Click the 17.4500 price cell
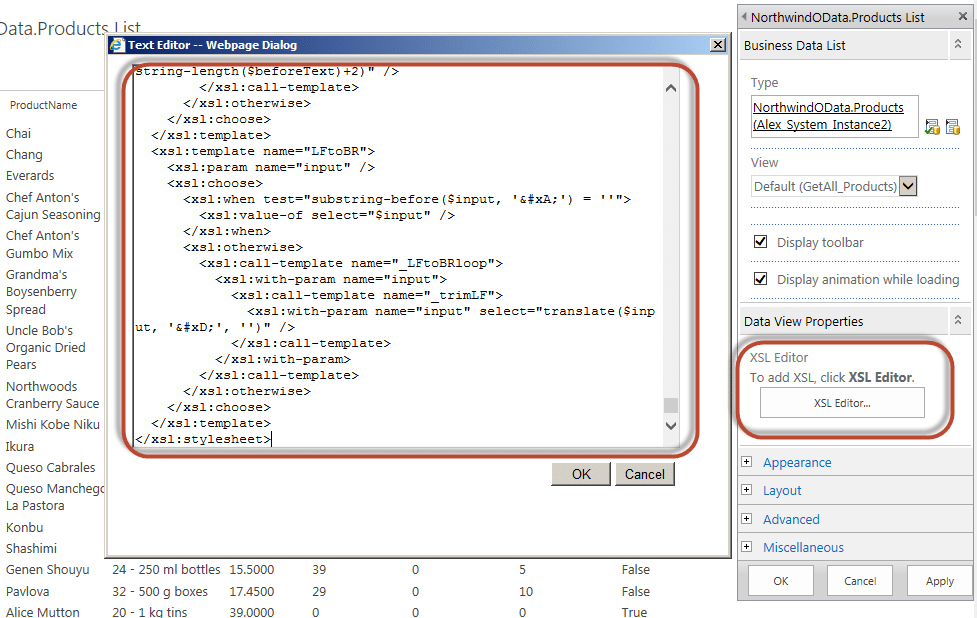The image size is (977, 618). pos(251,591)
